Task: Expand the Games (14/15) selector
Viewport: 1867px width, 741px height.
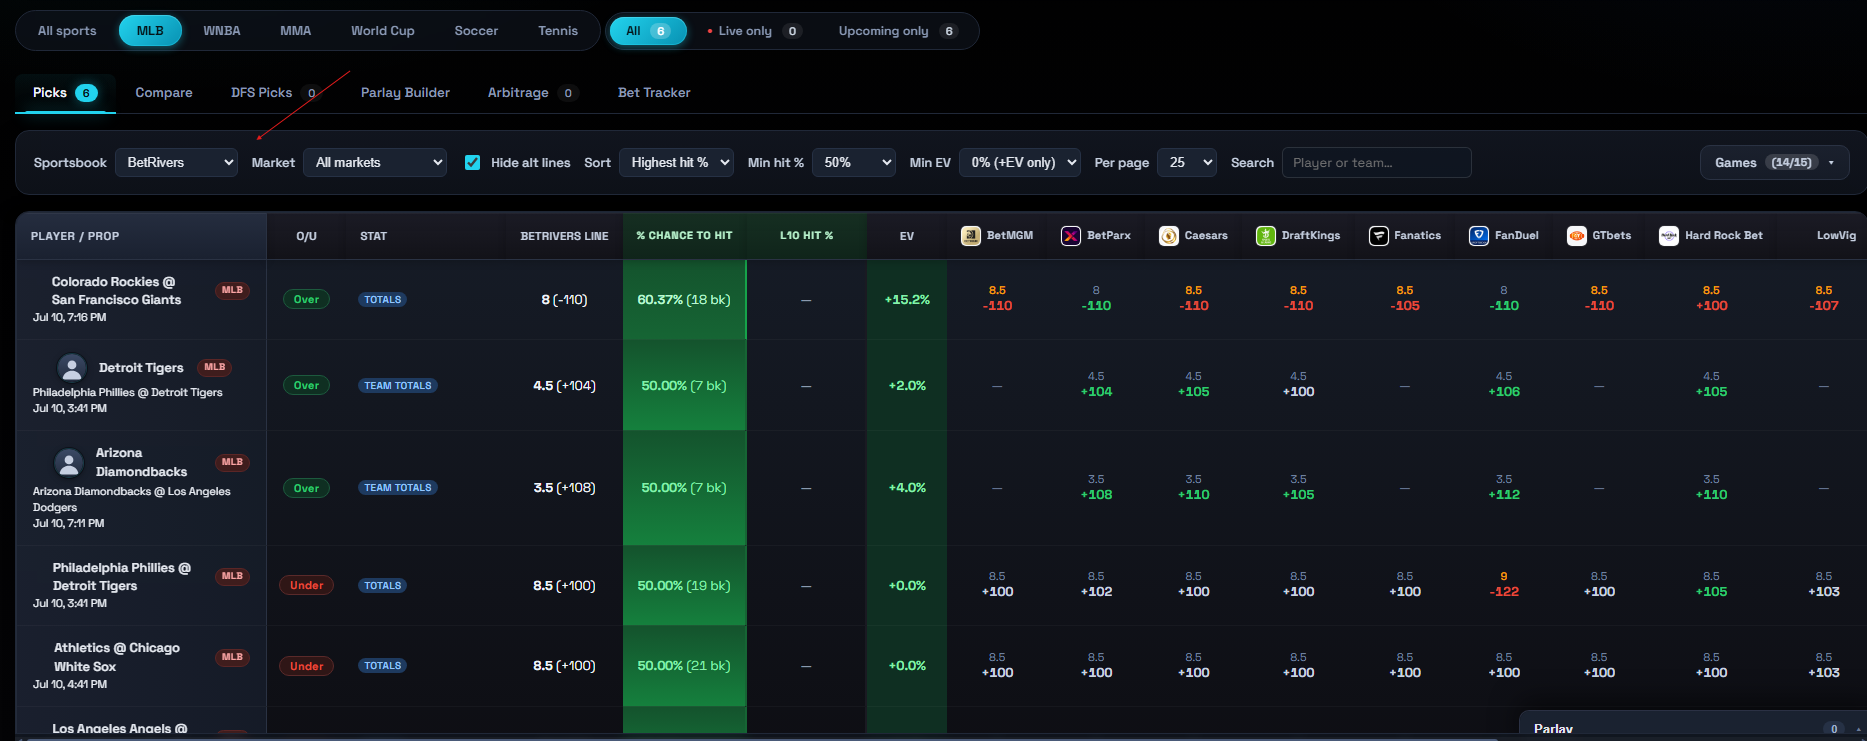Action: click(x=1775, y=162)
